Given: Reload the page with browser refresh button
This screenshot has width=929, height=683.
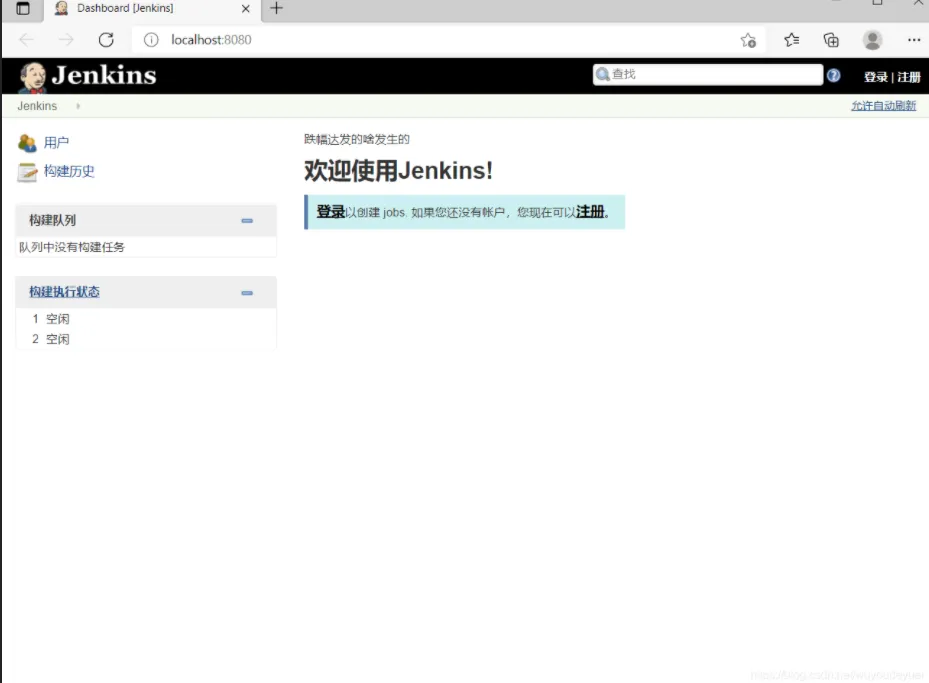Looking at the screenshot, I should click(x=106, y=40).
